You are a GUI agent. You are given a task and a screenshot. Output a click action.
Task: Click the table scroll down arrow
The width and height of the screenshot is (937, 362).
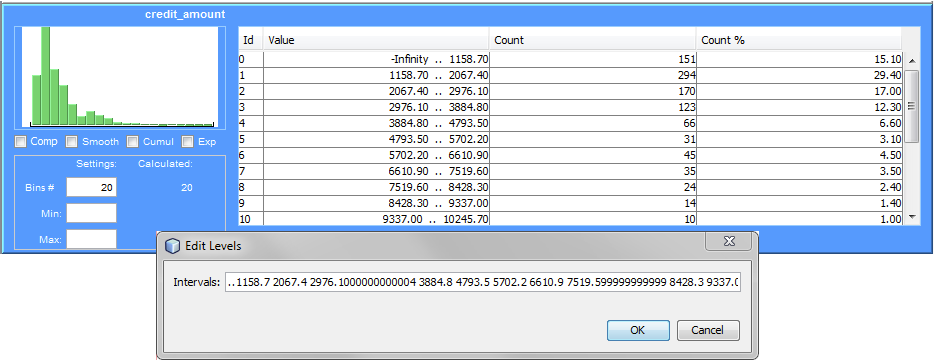pyautogui.click(x=912, y=217)
